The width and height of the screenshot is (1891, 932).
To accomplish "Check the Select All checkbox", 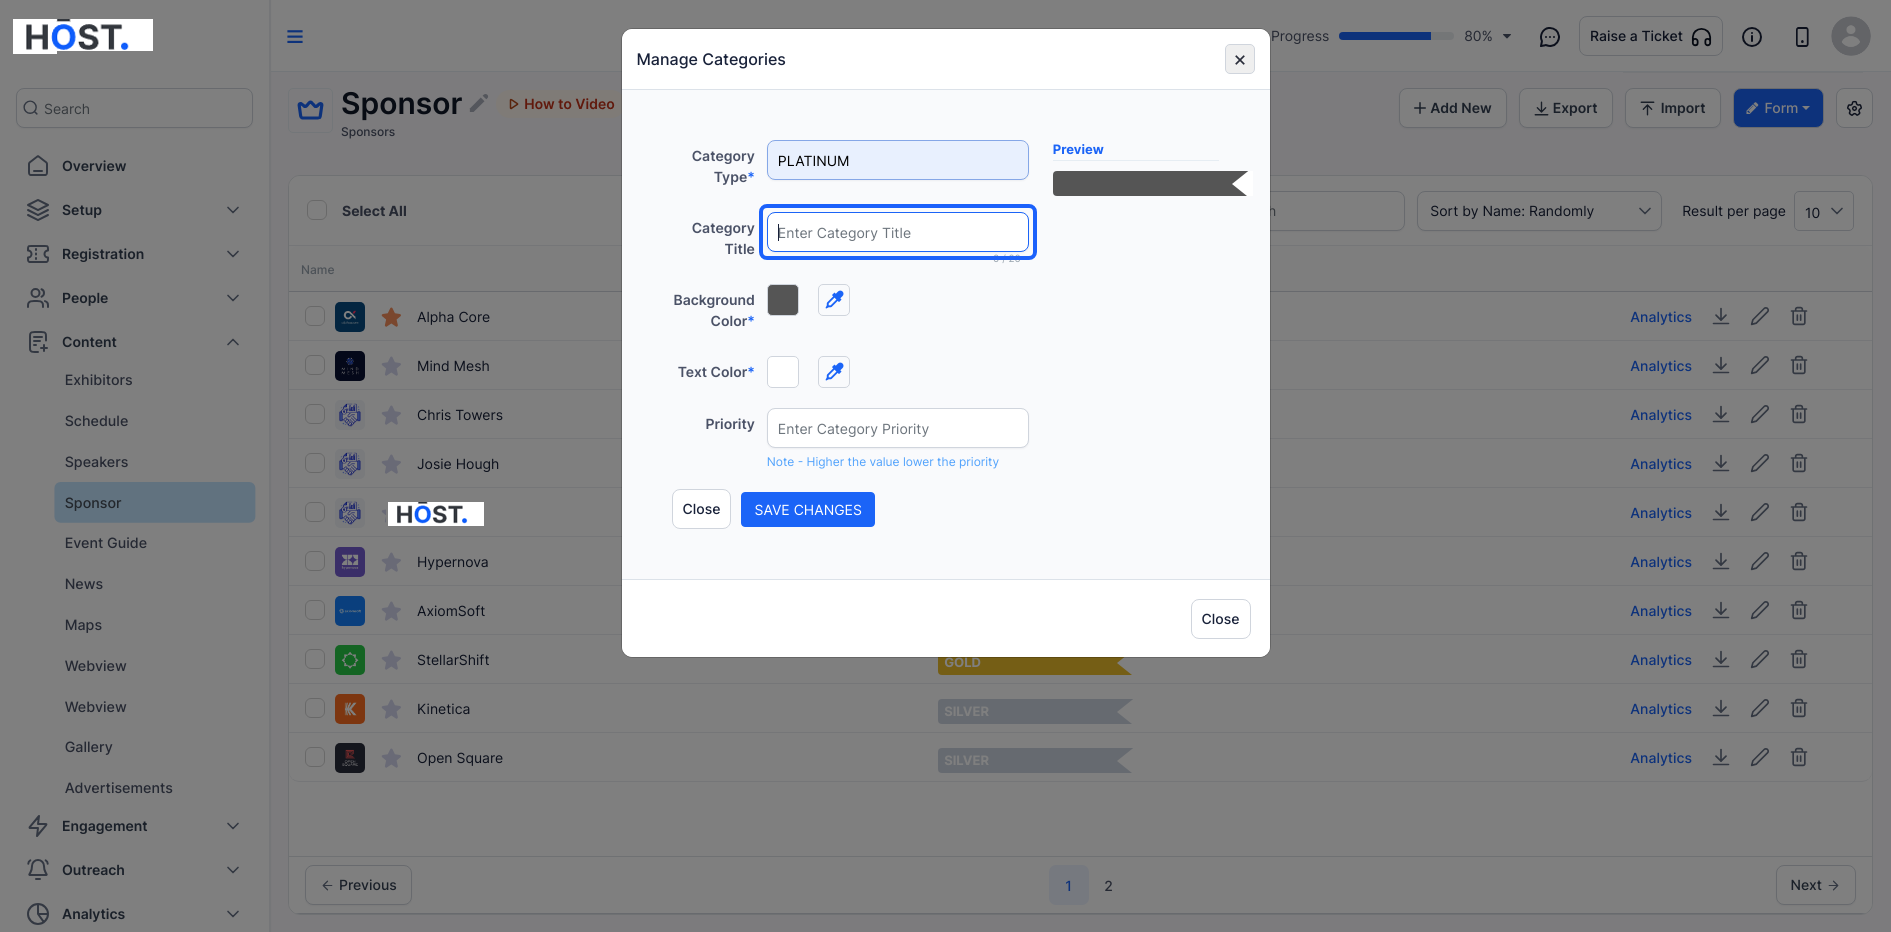I will [x=317, y=210].
